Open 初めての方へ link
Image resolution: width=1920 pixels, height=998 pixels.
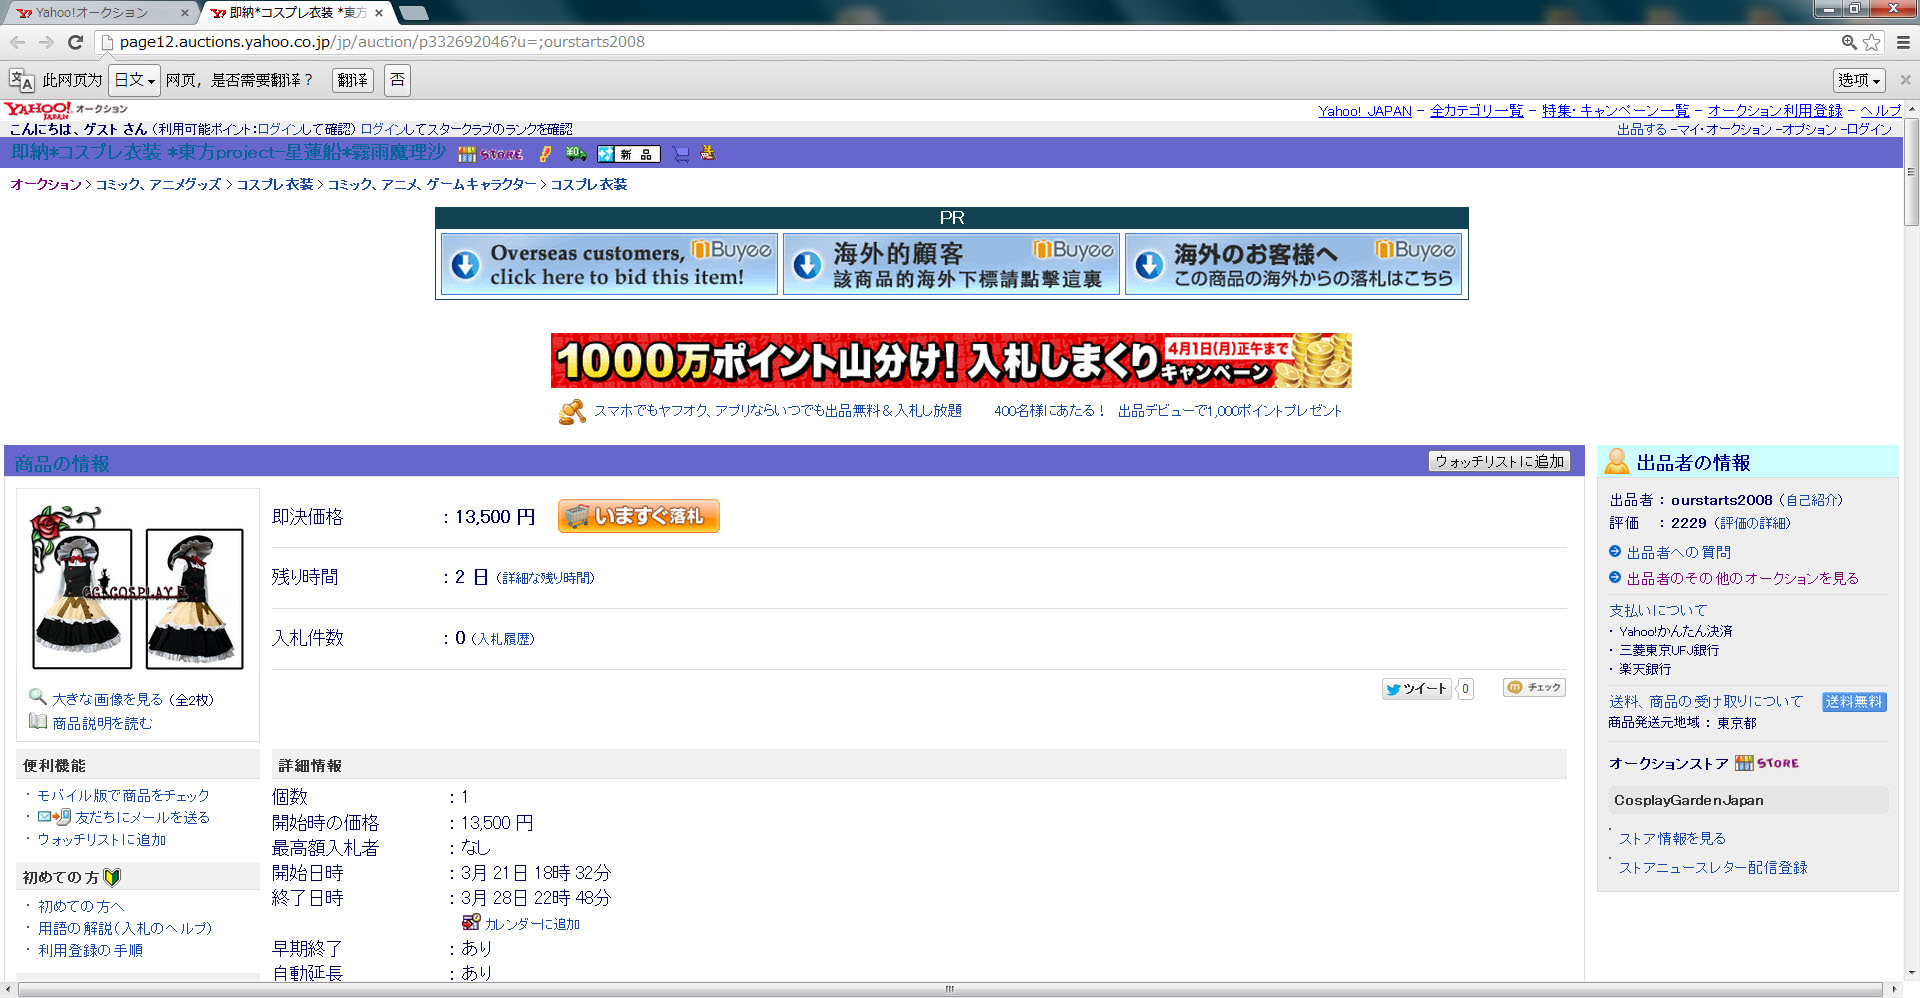click(x=81, y=906)
